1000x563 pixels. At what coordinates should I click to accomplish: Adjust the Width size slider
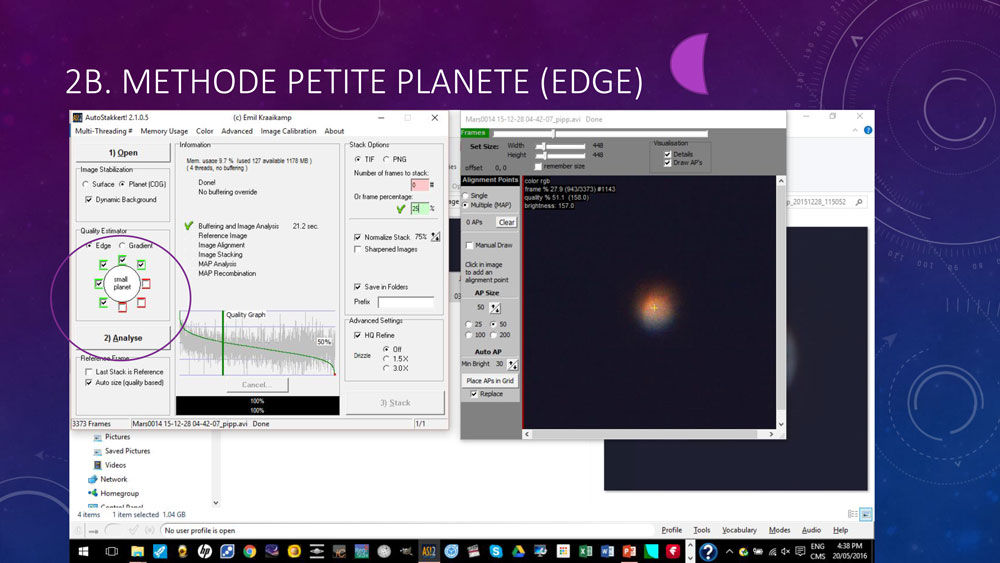(x=561, y=146)
